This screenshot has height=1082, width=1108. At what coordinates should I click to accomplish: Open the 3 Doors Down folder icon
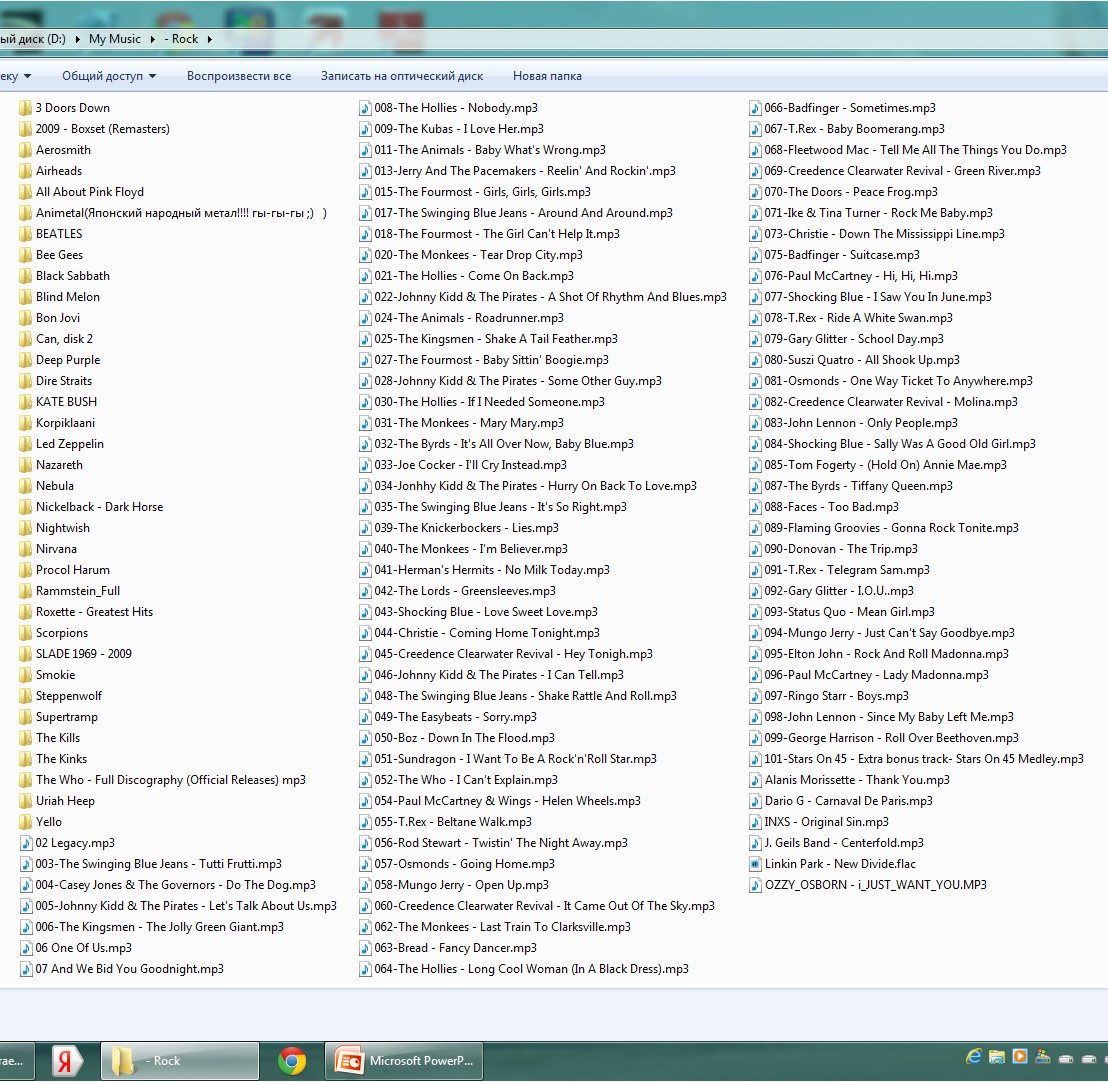[25, 108]
